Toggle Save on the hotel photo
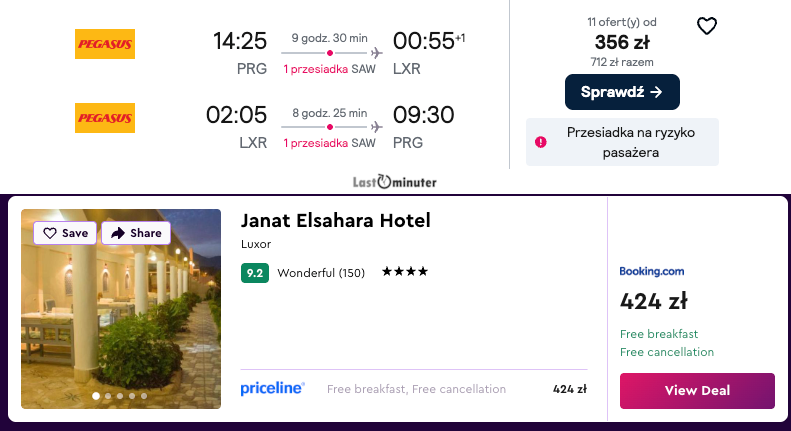Viewport: 791px width, 431px height. pyautogui.click(x=65, y=233)
